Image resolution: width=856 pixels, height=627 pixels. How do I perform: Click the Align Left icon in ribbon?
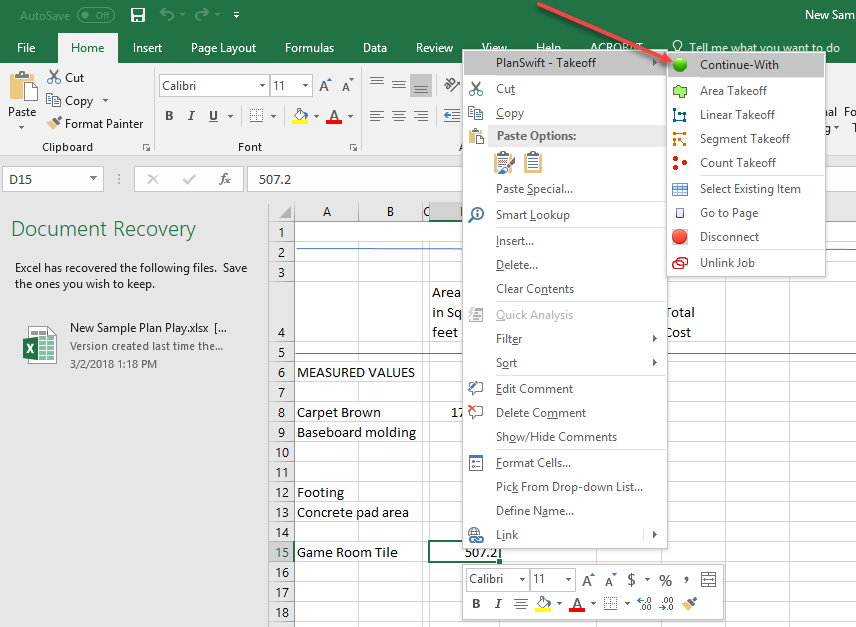(x=377, y=116)
